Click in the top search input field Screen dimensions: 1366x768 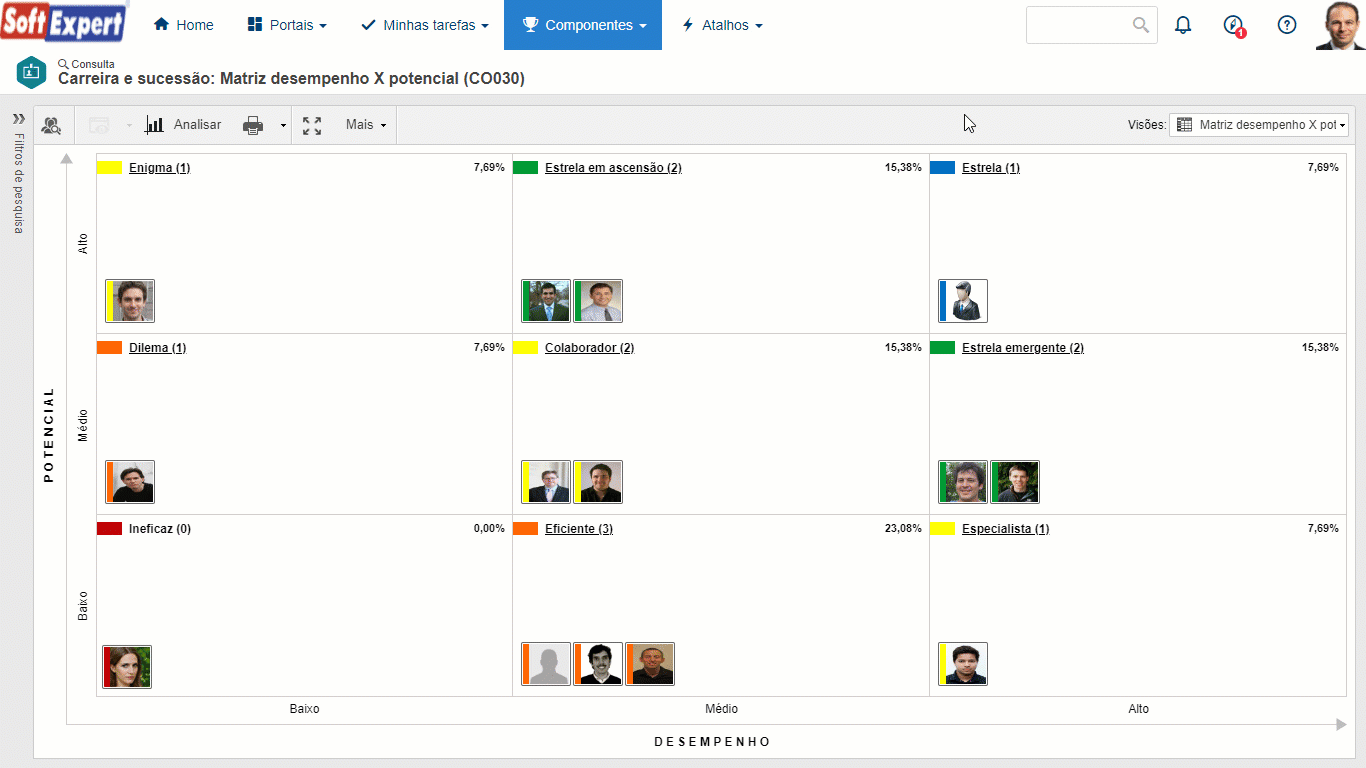coord(1078,25)
